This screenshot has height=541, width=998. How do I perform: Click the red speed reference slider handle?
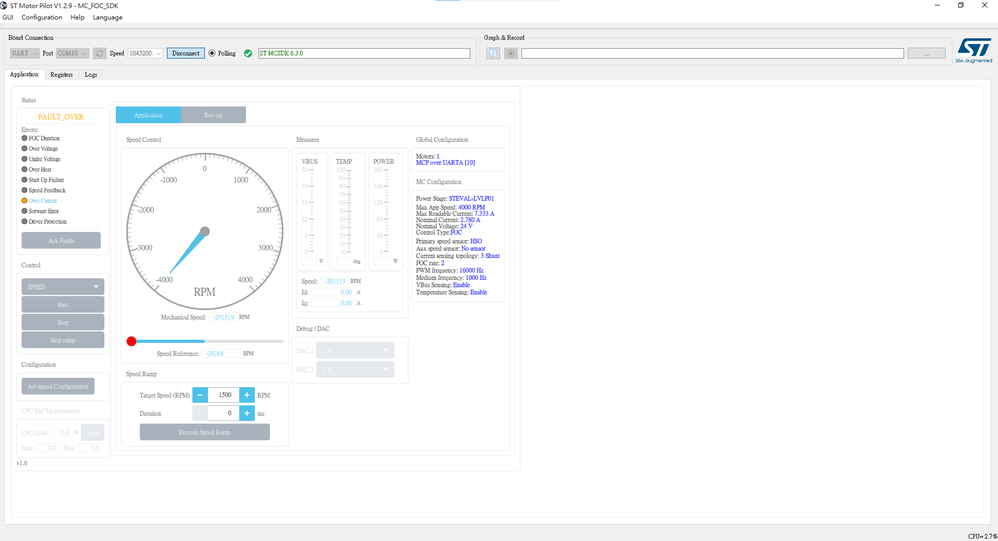click(x=131, y=341)
